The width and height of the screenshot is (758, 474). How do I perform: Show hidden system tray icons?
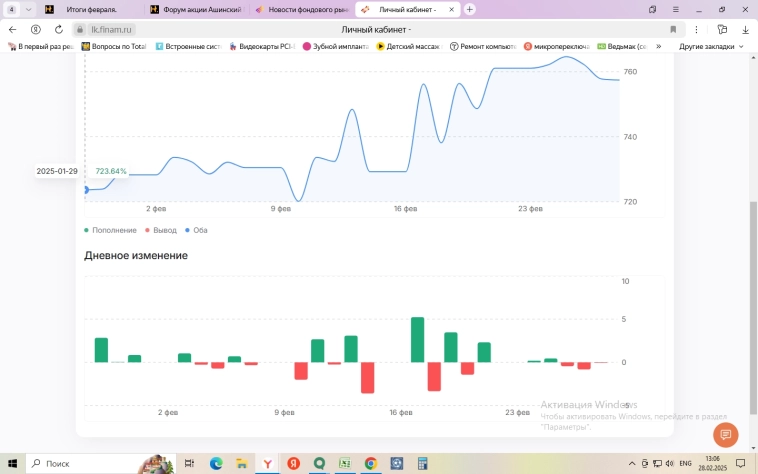tap(631, 464)
